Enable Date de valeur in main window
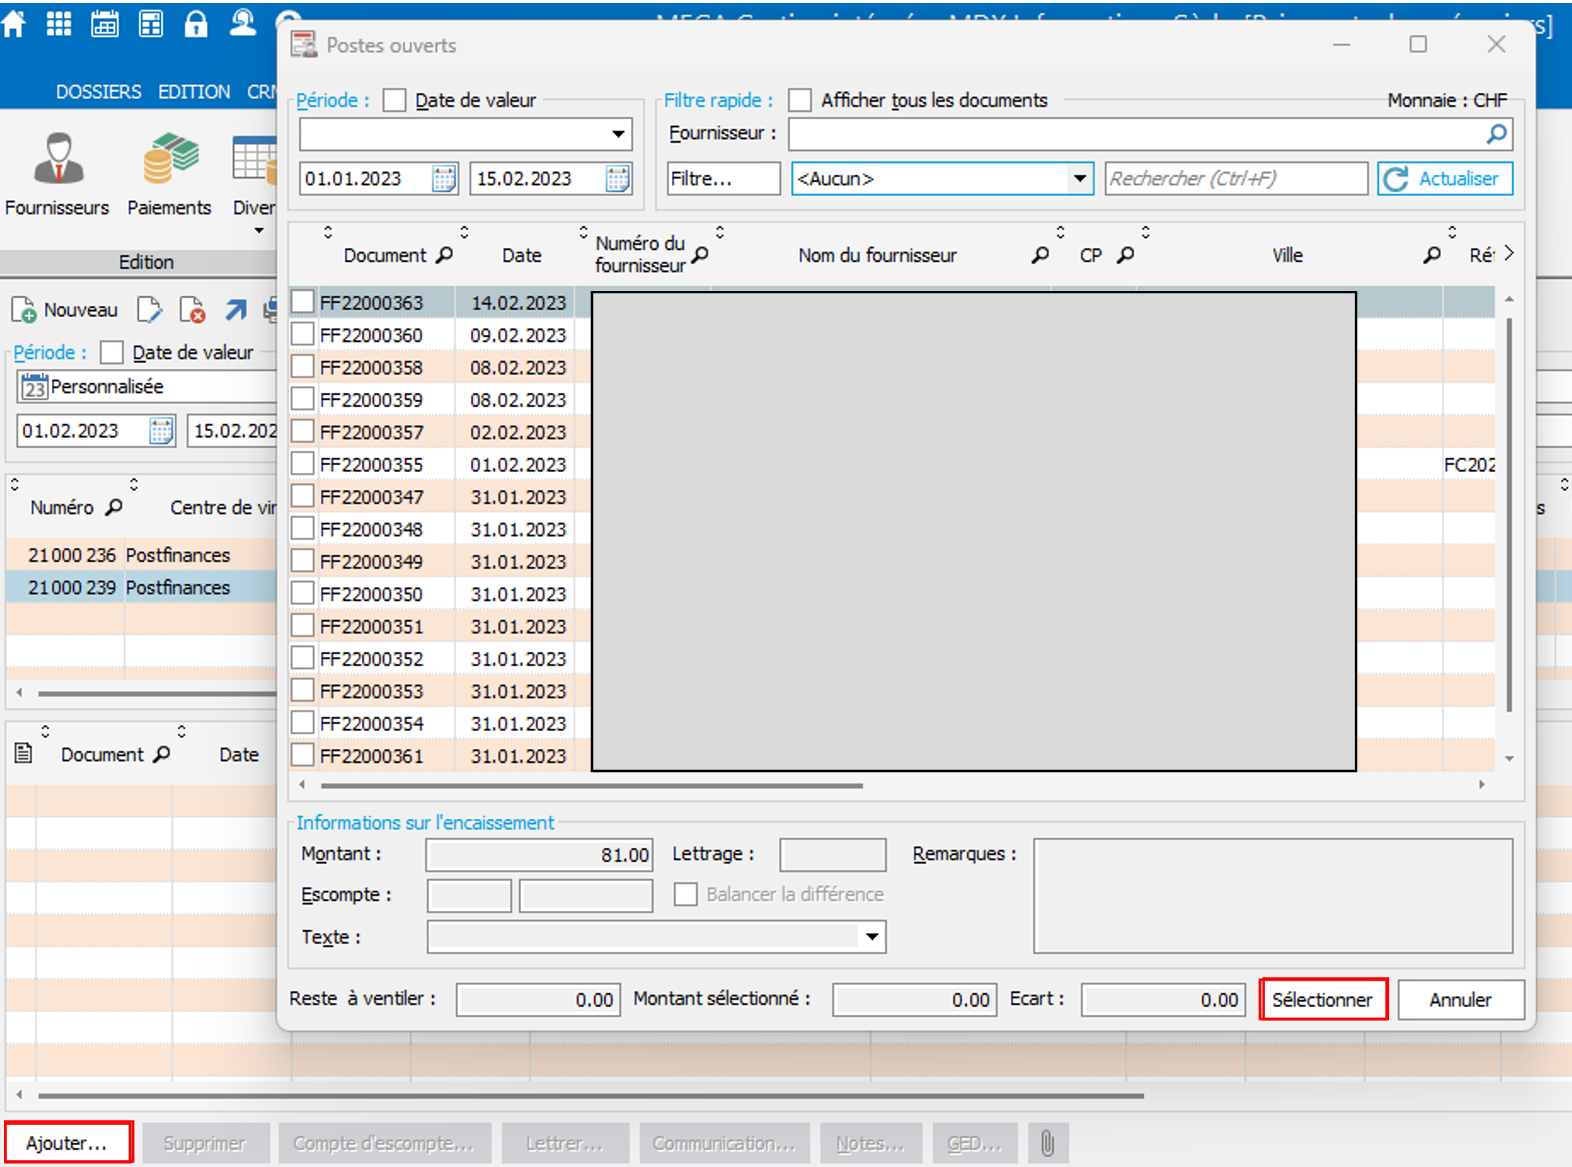The image size is (1572, 1167). pyautogui.click(x=112, y=352)
